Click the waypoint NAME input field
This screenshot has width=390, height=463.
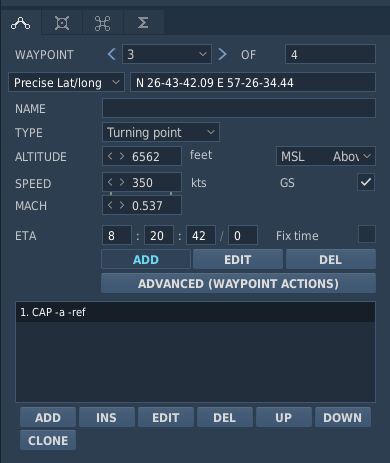click(x=239, y=108)
